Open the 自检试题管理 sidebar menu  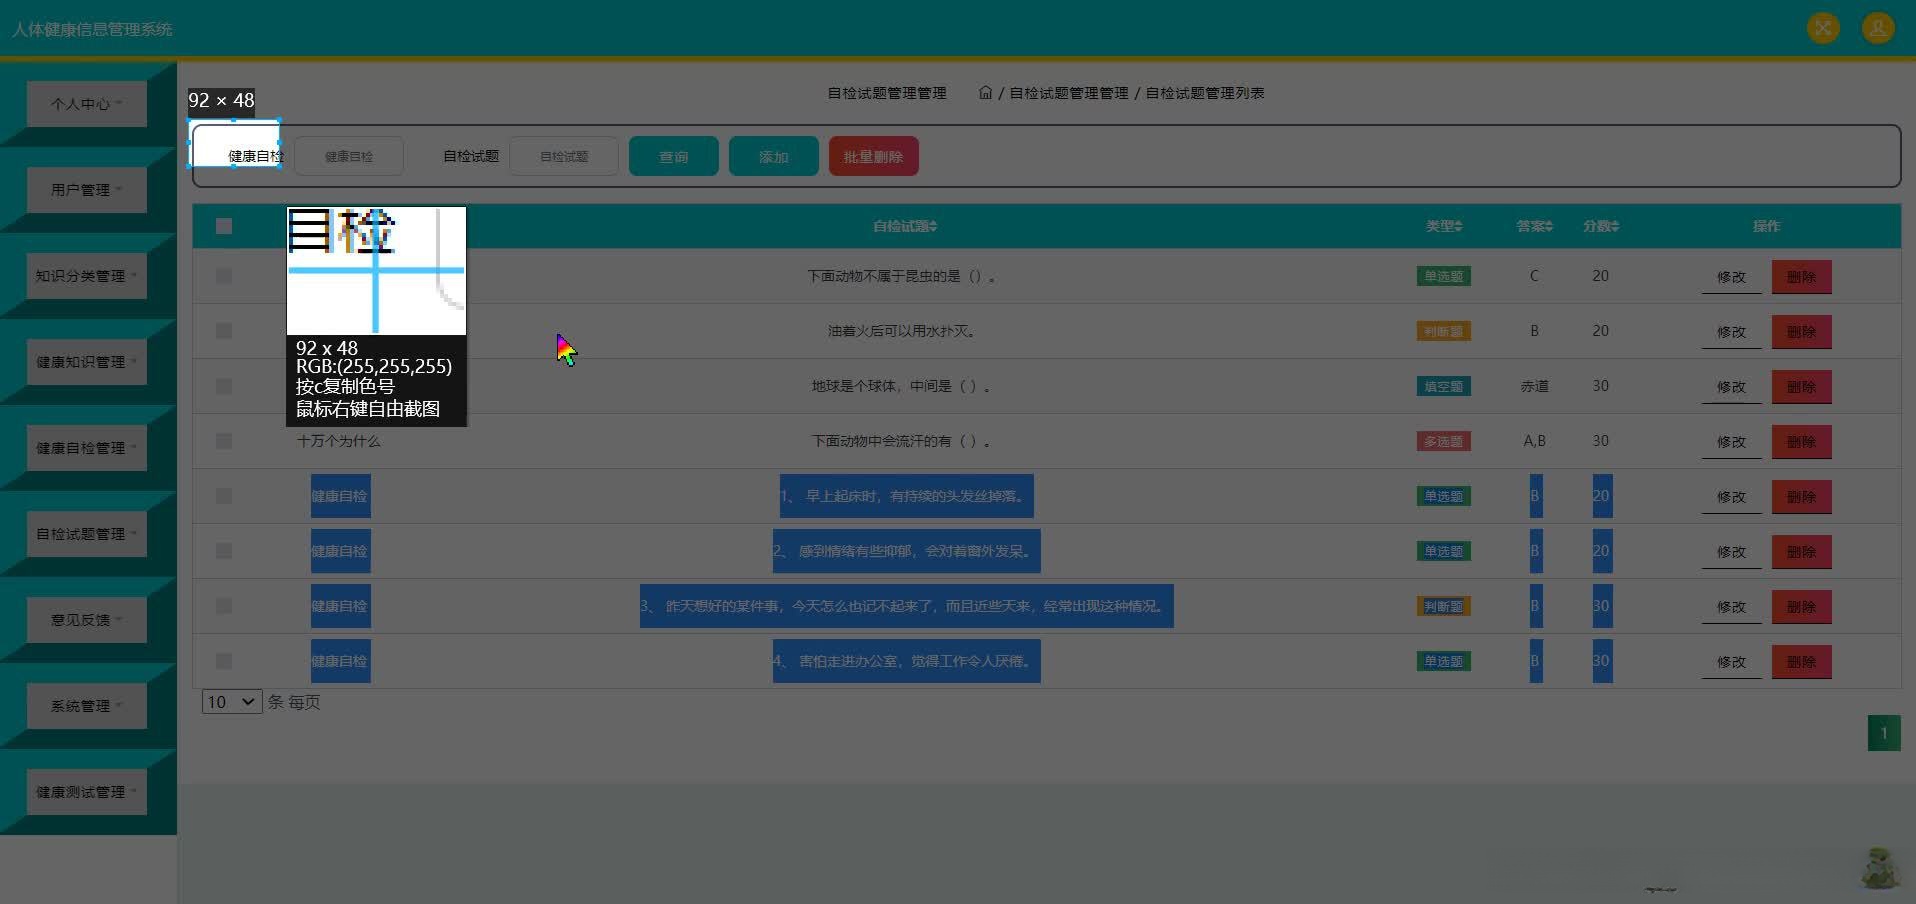pyautogui.click(x=87, y=534)
